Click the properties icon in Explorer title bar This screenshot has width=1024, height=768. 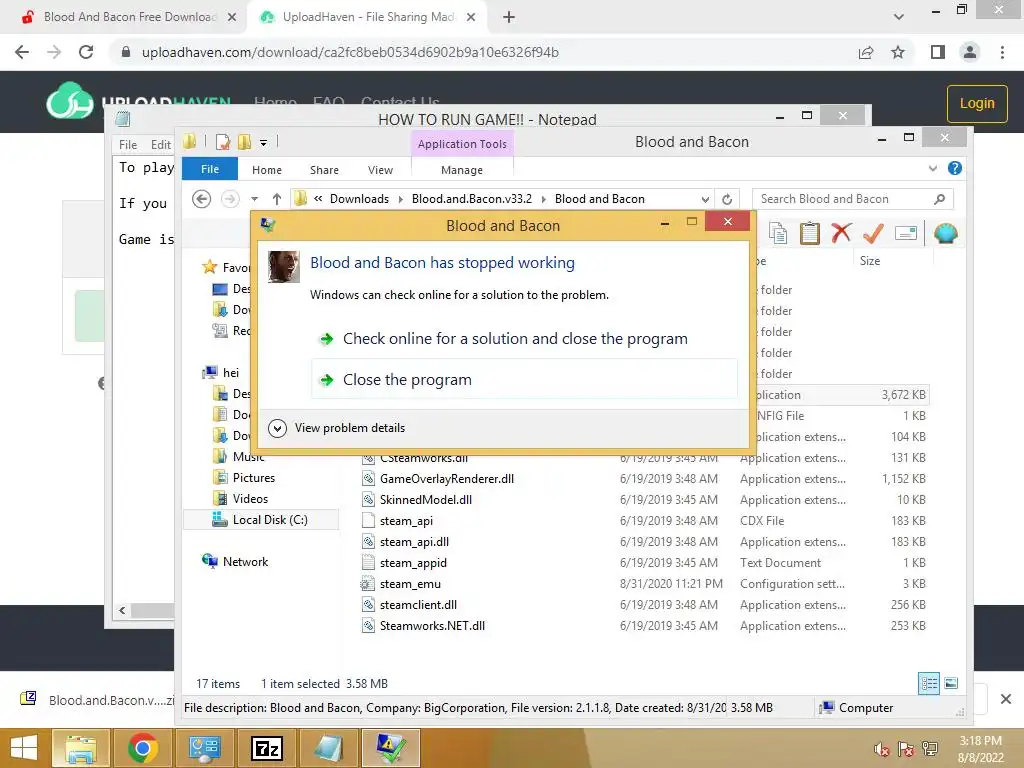(x=223, y=142)
